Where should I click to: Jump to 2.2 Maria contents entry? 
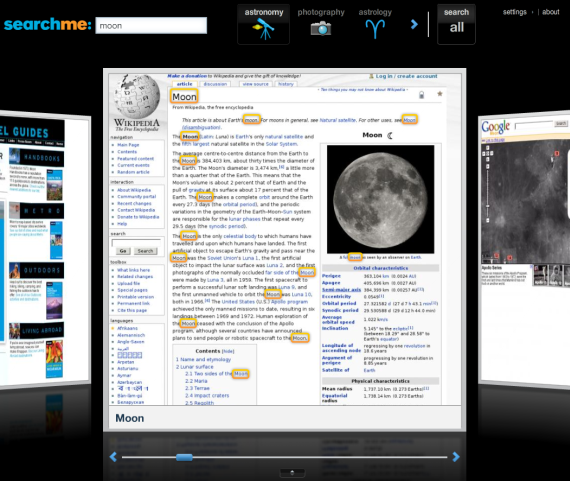point(196,381)
